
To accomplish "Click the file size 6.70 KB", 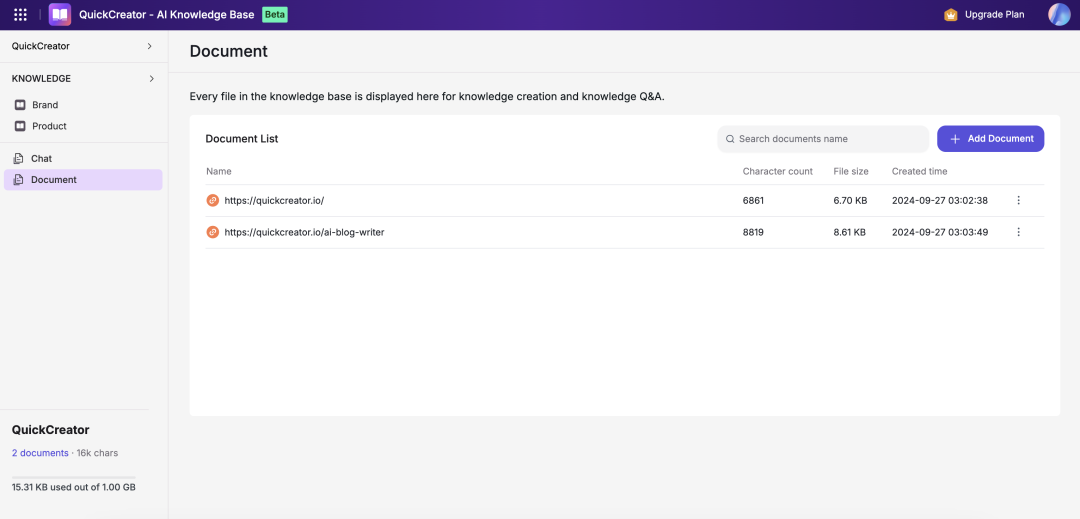I will coord(850,201).
